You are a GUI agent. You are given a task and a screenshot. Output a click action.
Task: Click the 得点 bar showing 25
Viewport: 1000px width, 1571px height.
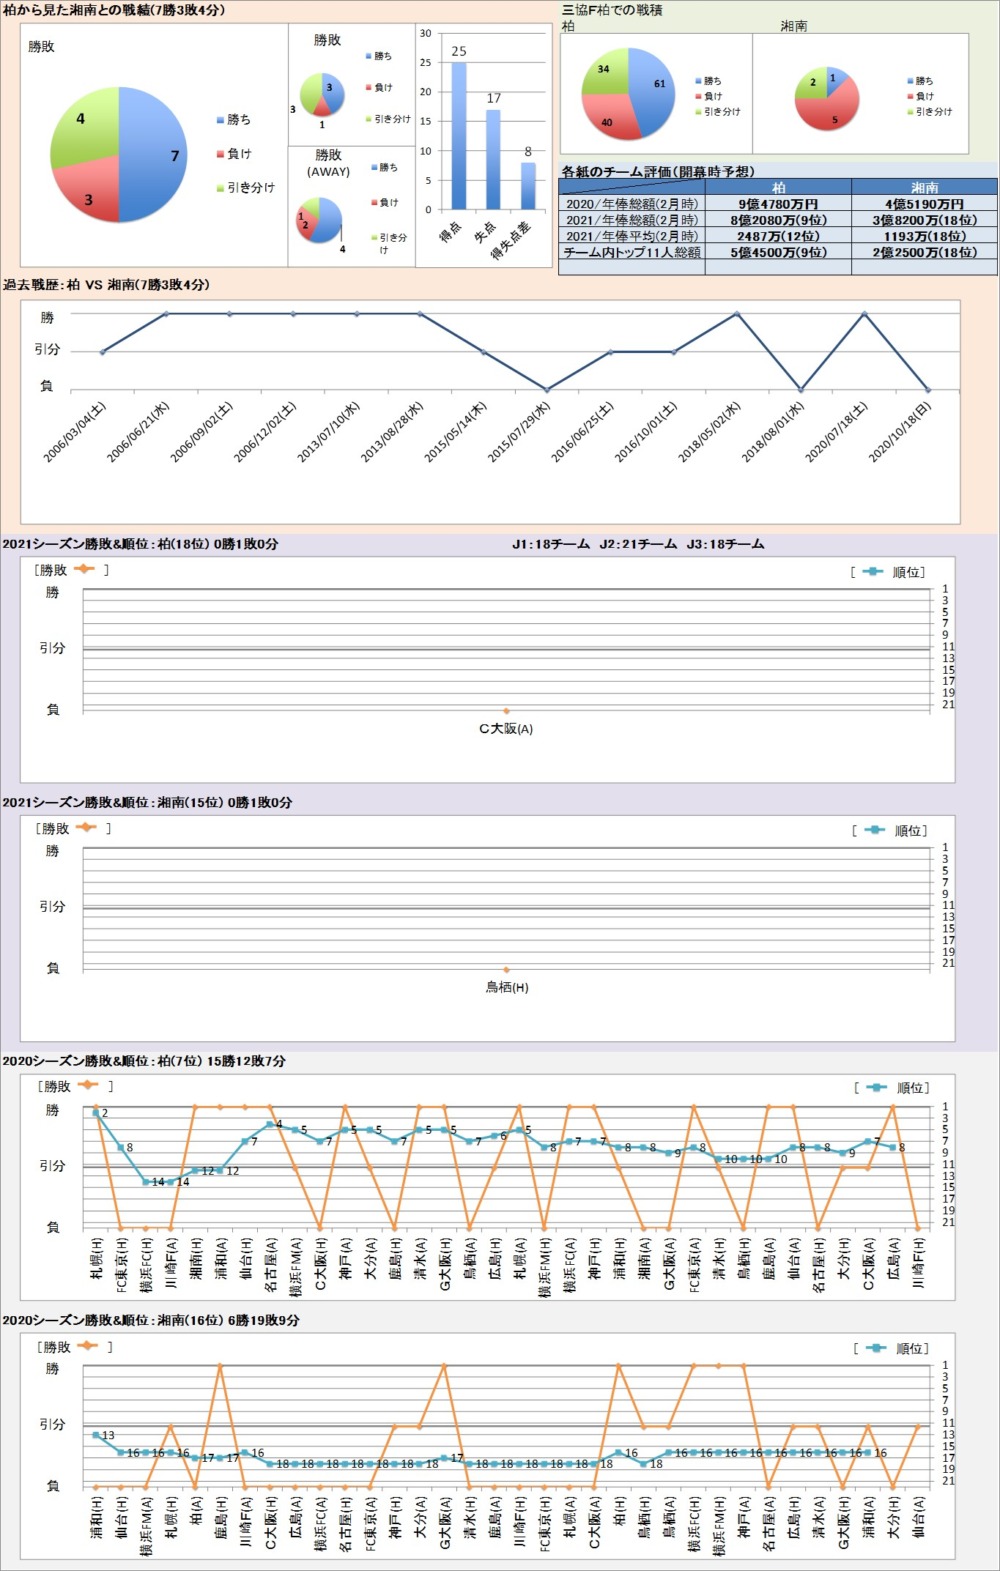coord(459,136)
